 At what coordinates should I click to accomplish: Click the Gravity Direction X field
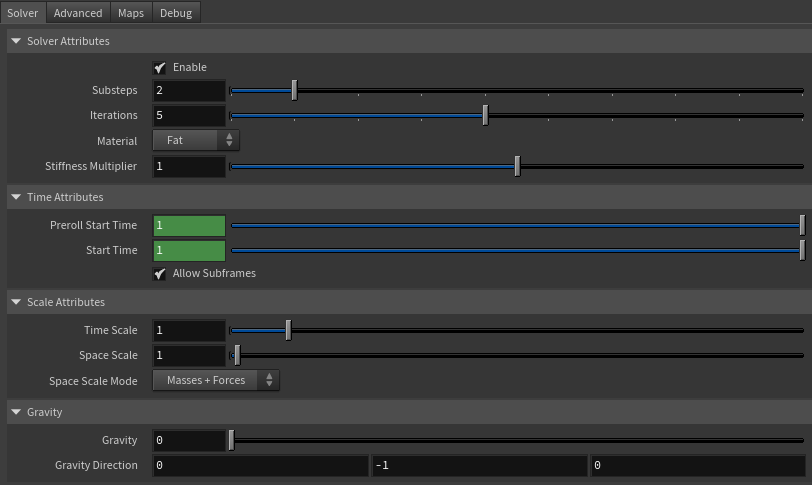pos(260,465)
